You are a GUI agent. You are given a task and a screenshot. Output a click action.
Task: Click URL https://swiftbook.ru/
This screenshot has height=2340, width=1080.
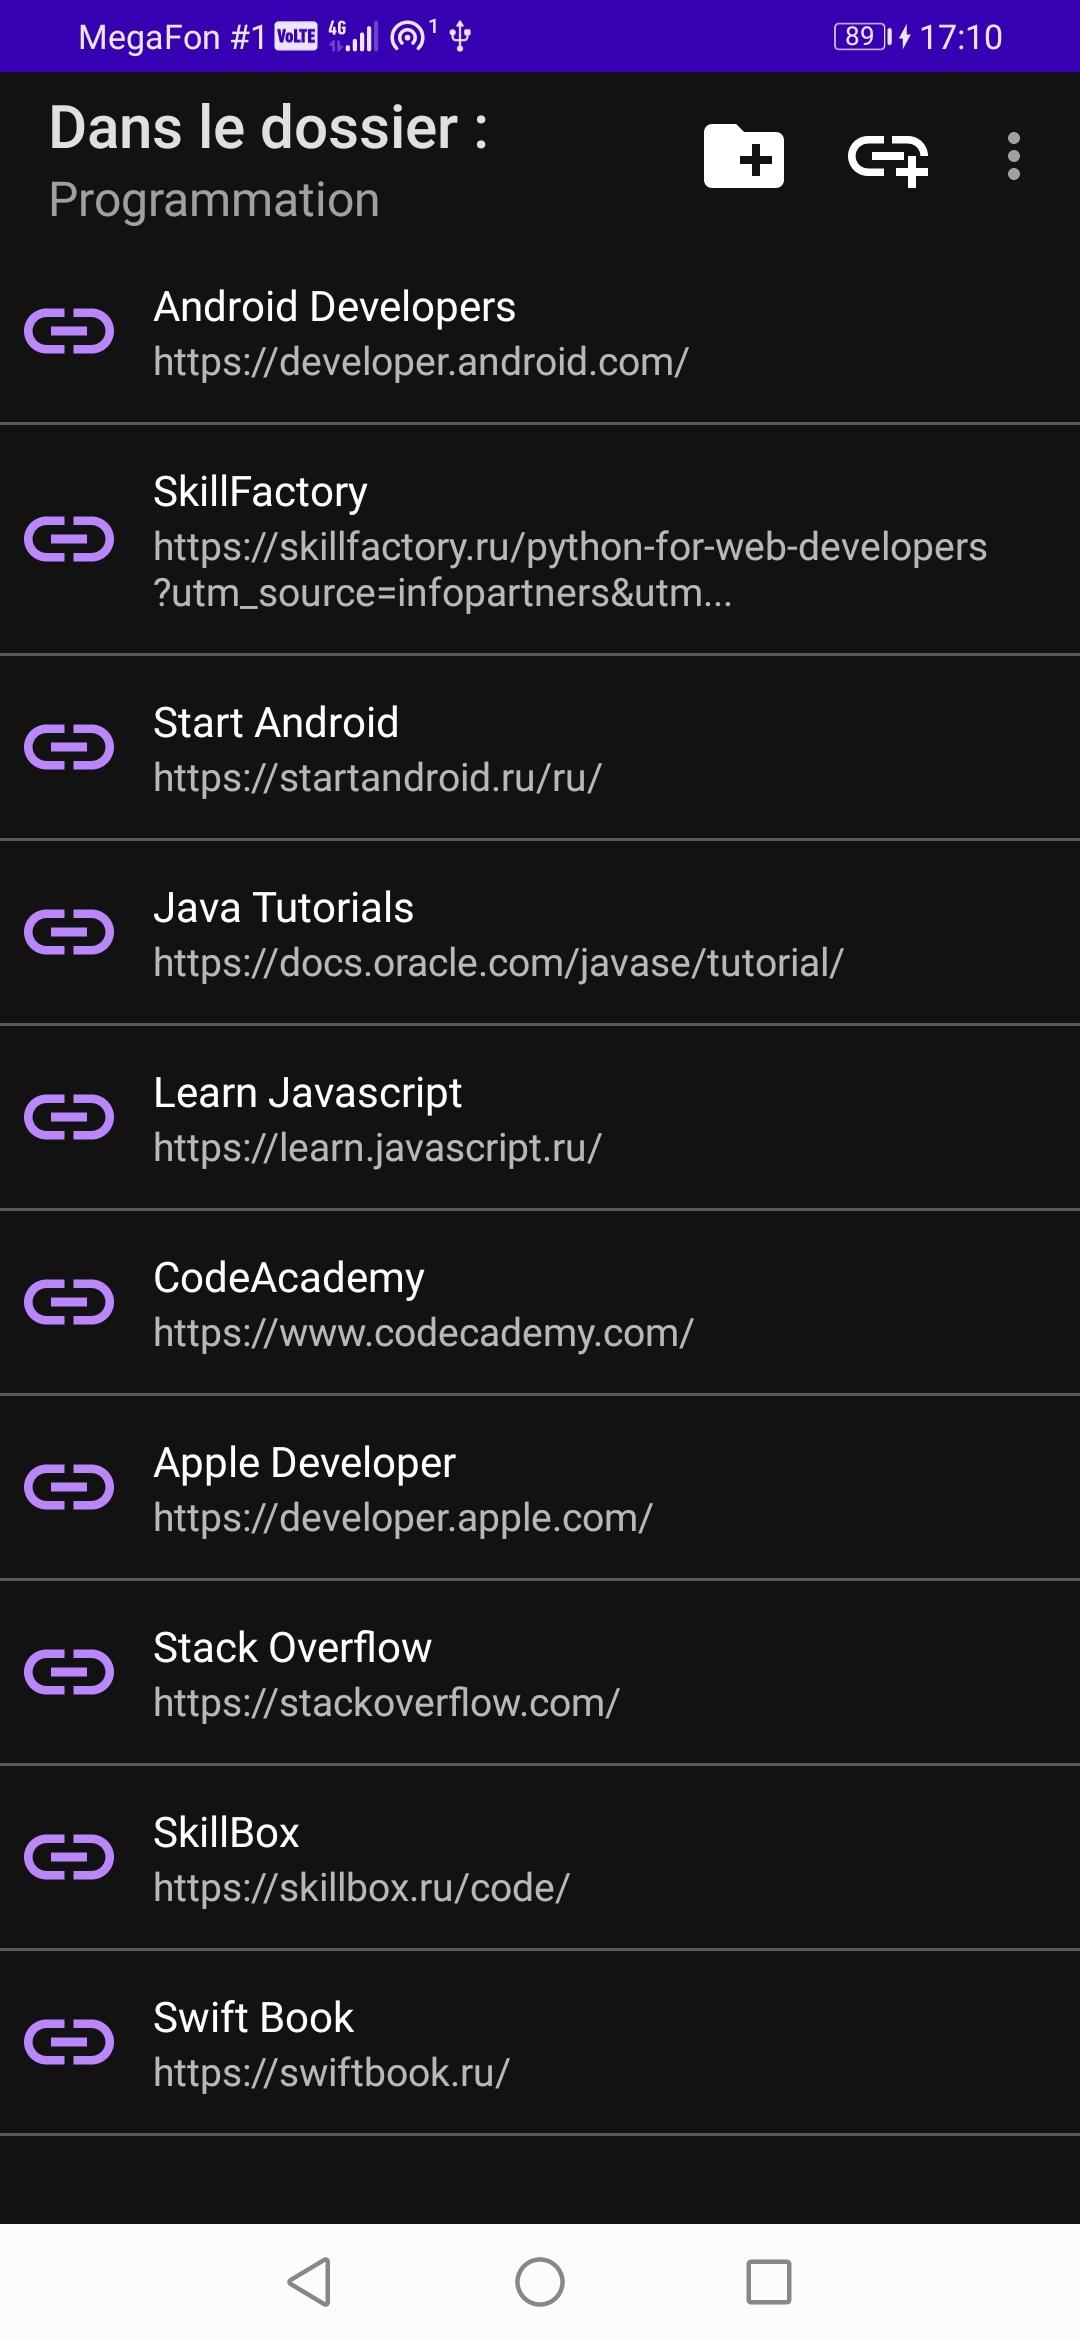point(331,2073)
